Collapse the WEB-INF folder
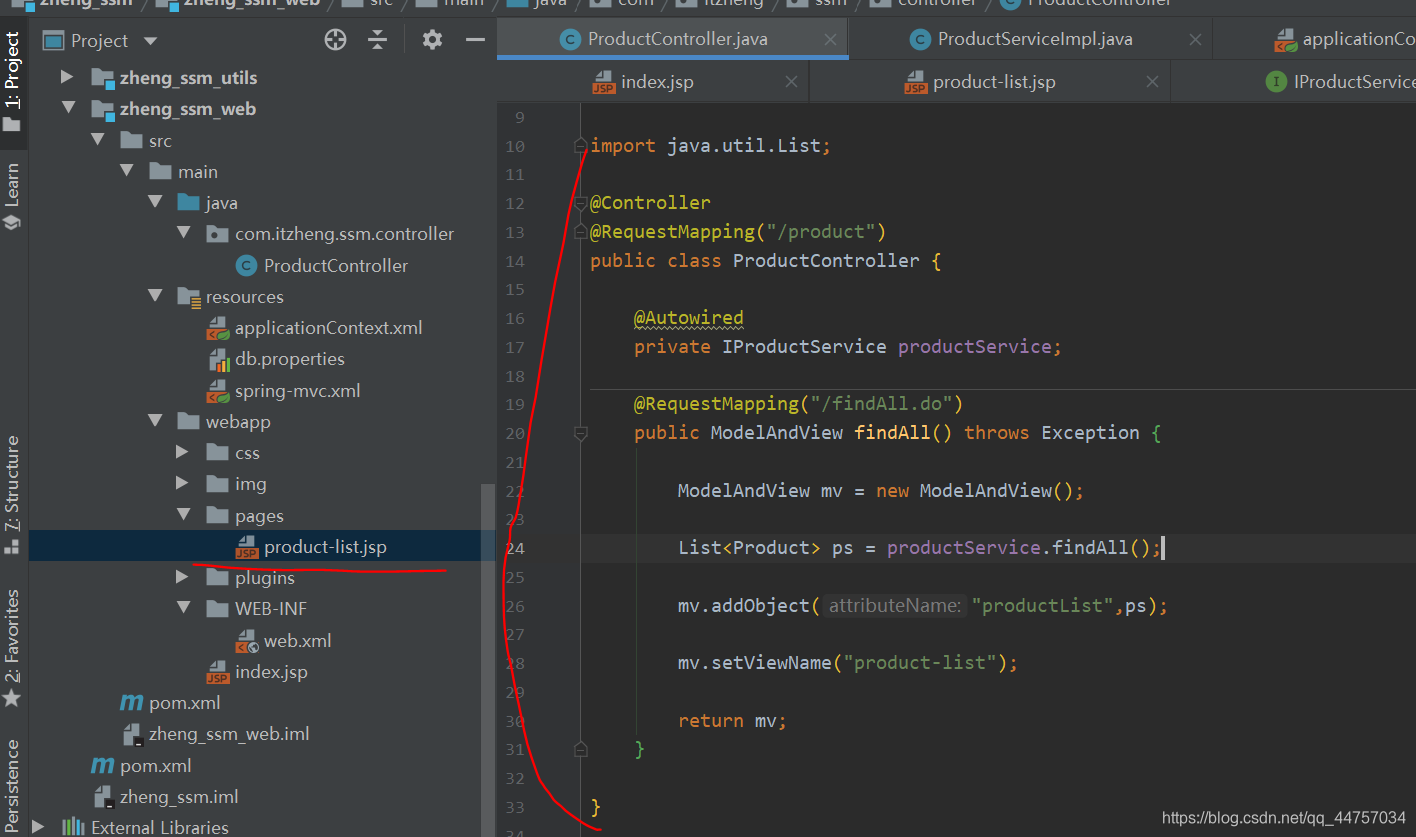 [x=184, y=608]
